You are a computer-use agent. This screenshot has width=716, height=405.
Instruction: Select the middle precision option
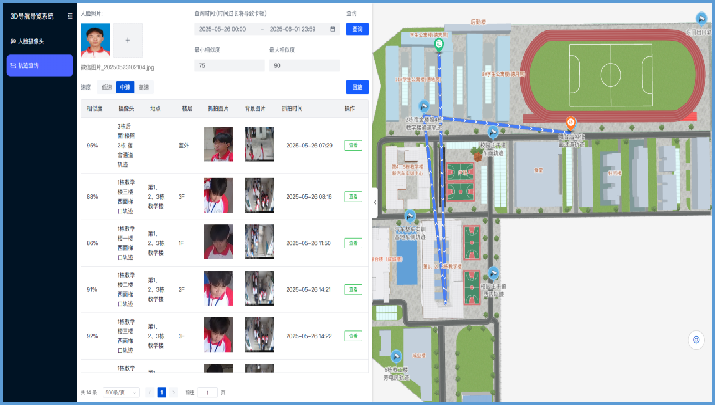[x=124, y=87]
